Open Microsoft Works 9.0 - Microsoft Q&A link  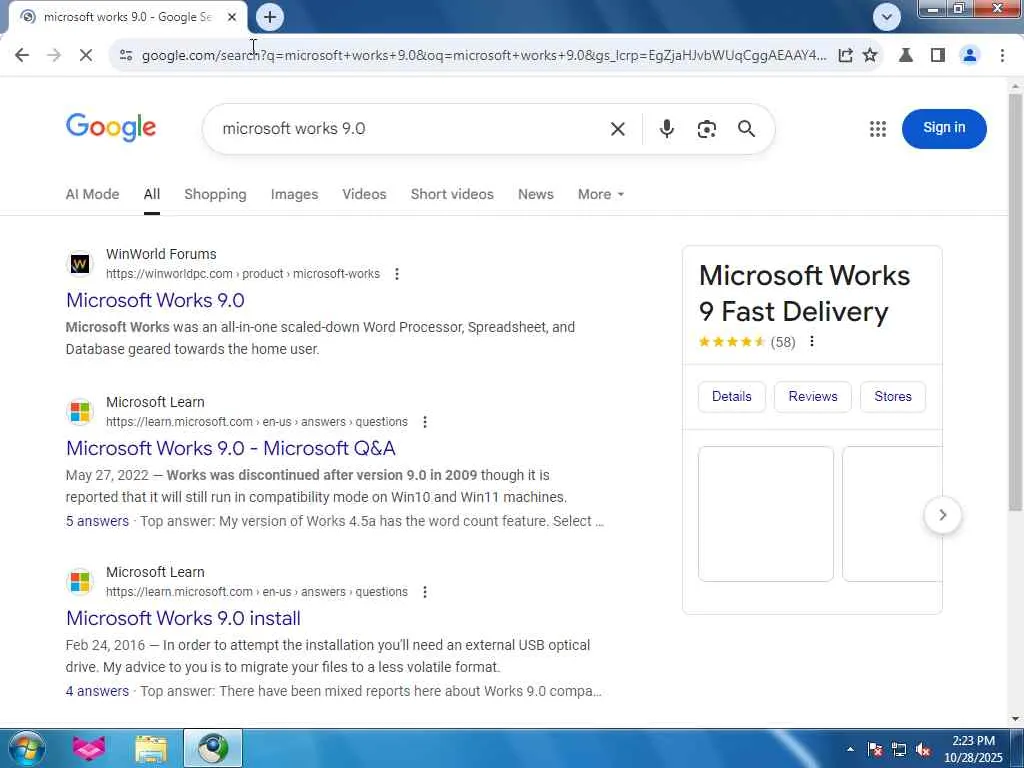click(x=231, y=448)
